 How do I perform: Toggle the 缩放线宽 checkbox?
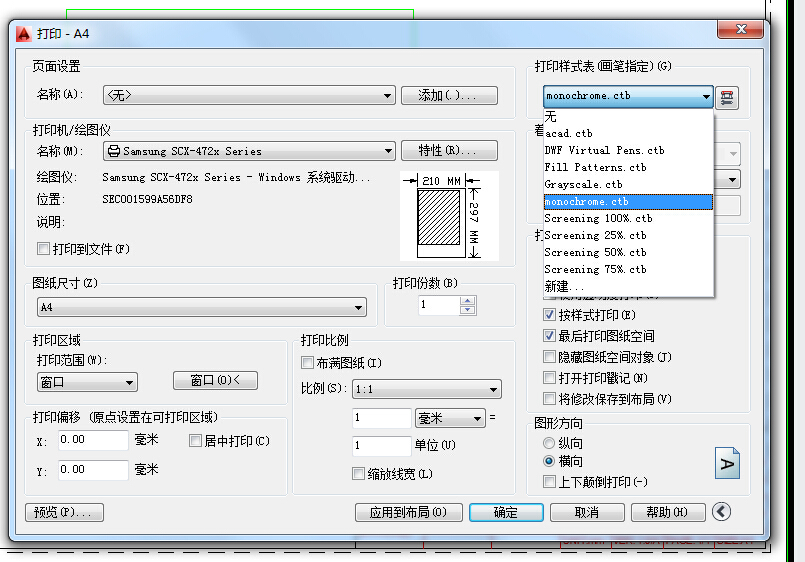point(358,474)
